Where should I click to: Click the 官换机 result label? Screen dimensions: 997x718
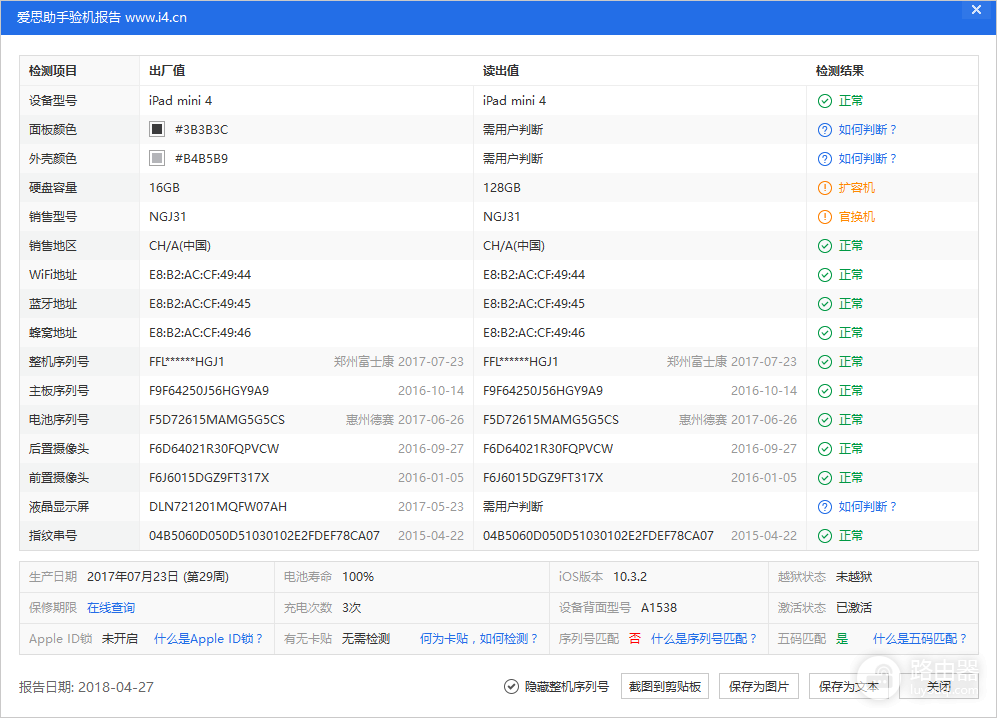point(856,217)
